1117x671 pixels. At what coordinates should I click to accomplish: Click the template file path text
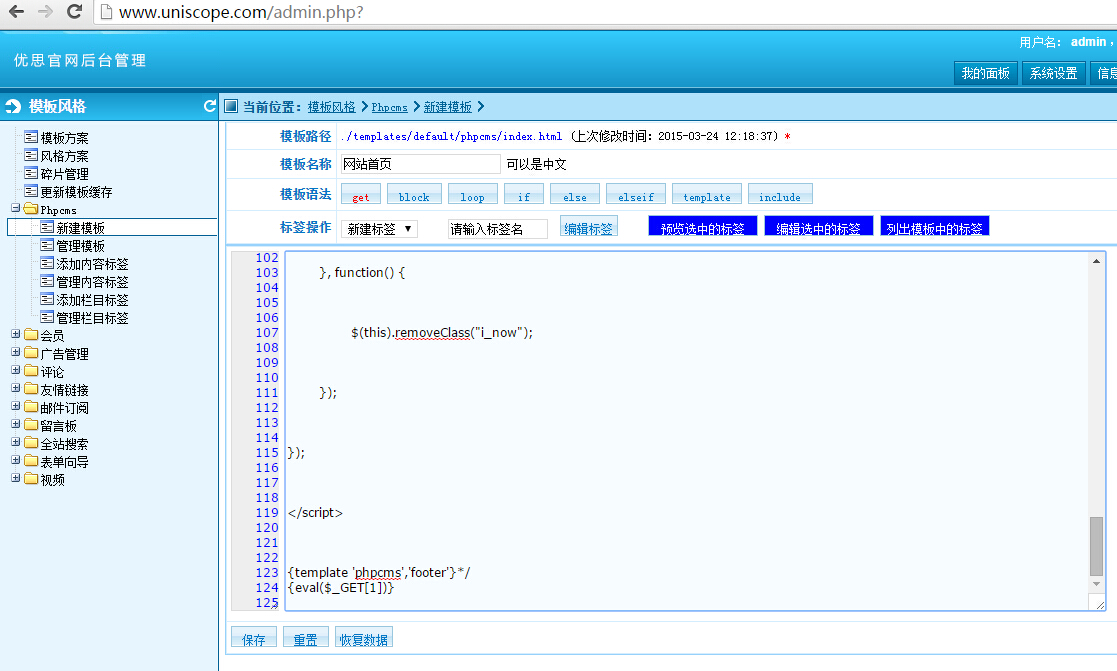[x=452, y=136]
